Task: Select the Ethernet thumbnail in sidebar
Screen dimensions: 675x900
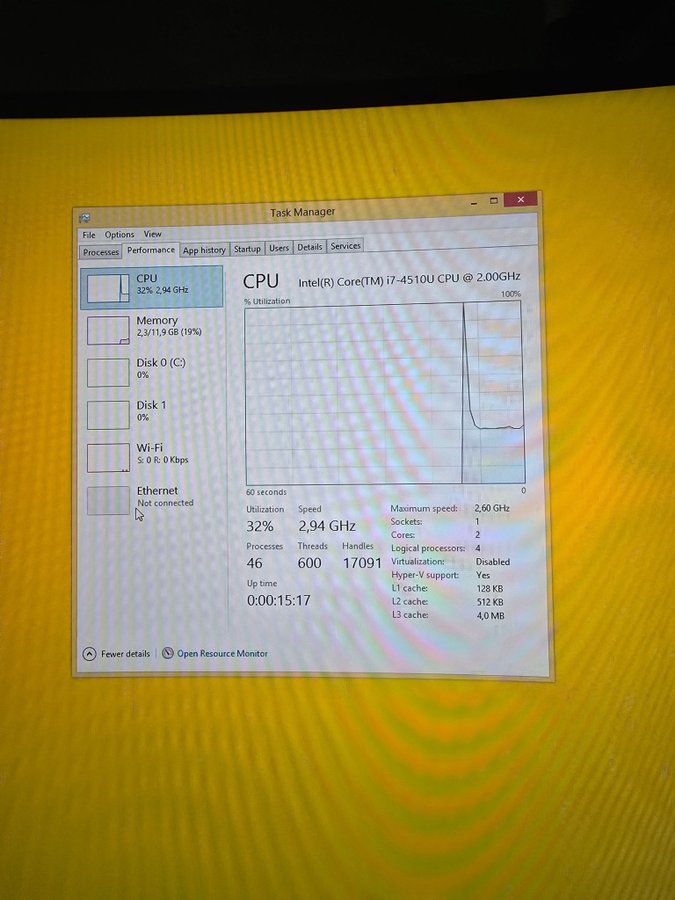Action: [108, 500]
